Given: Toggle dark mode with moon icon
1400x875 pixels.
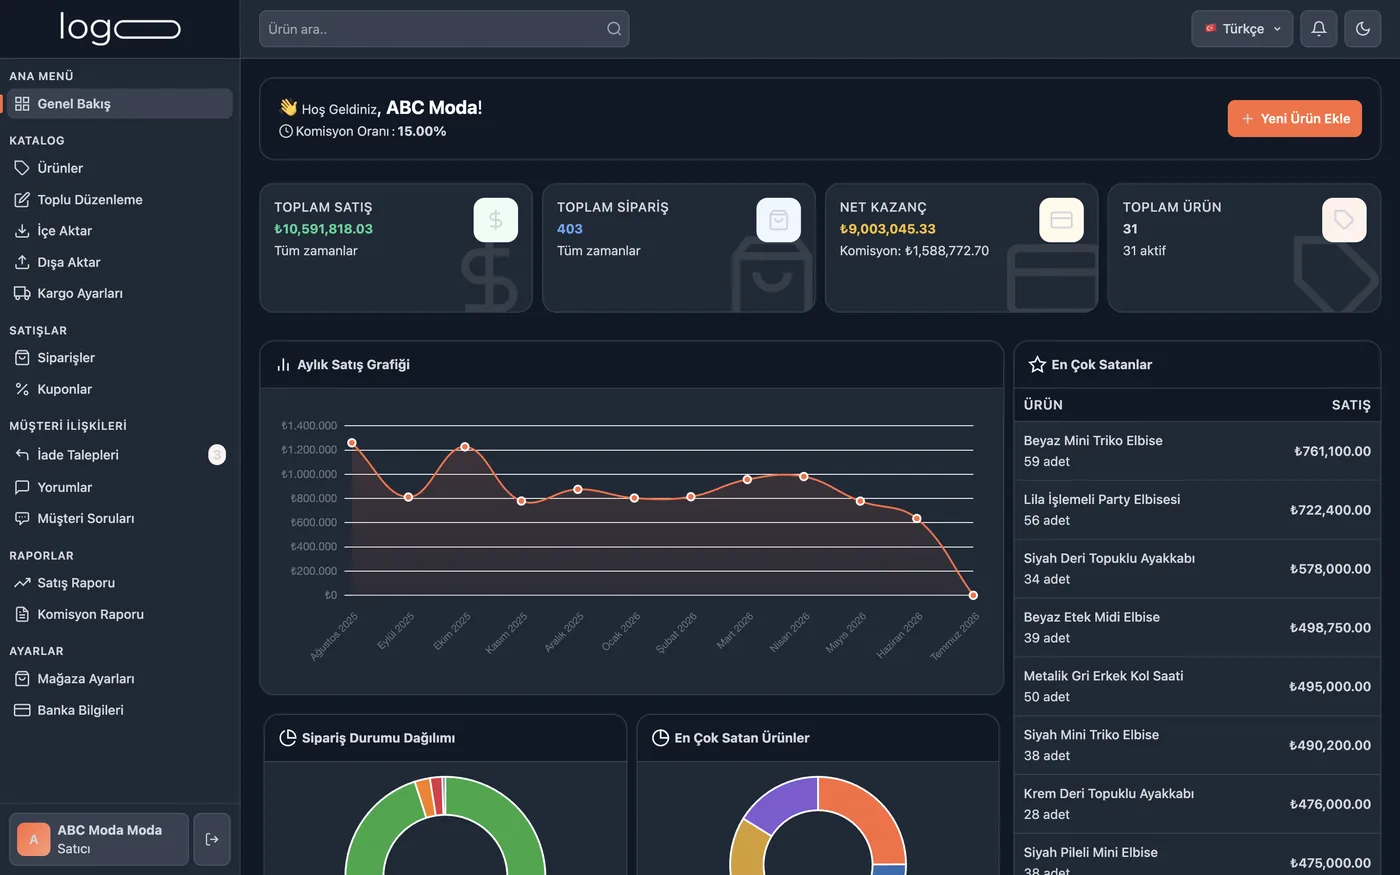Looking at the screenshot, I should tap(1362, 29).
